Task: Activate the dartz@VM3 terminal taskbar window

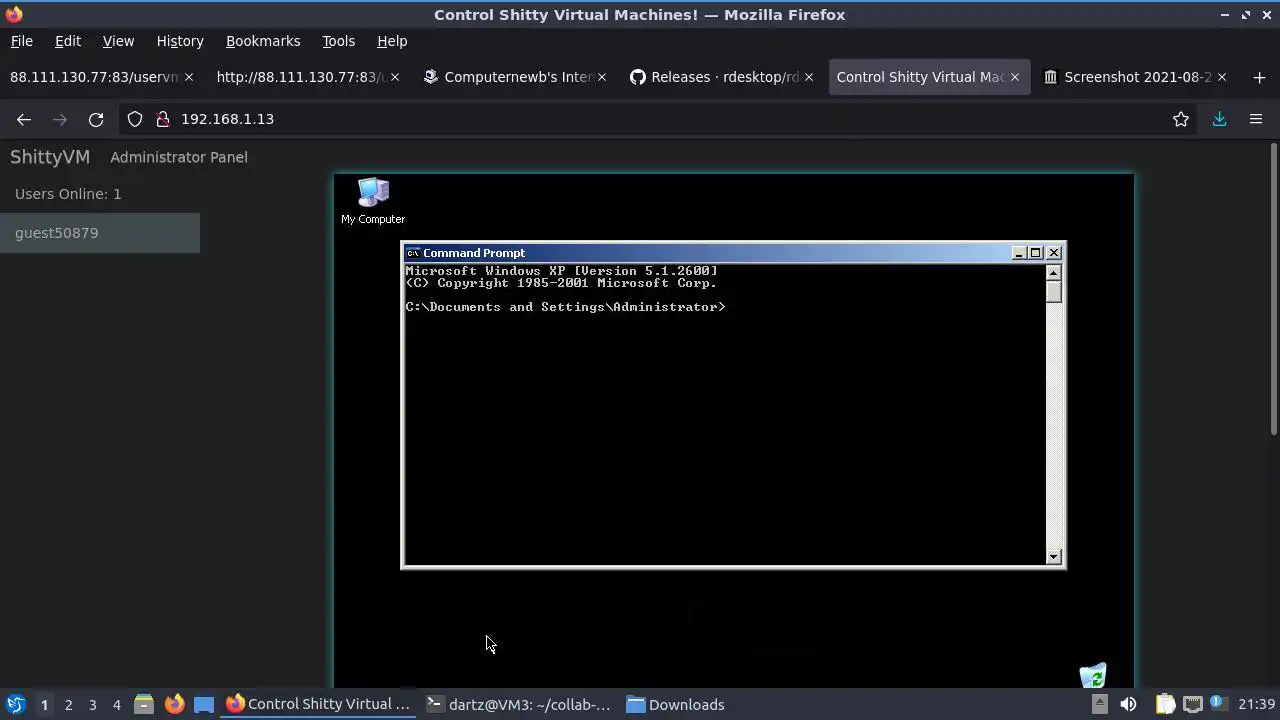Action: [519, 704]
